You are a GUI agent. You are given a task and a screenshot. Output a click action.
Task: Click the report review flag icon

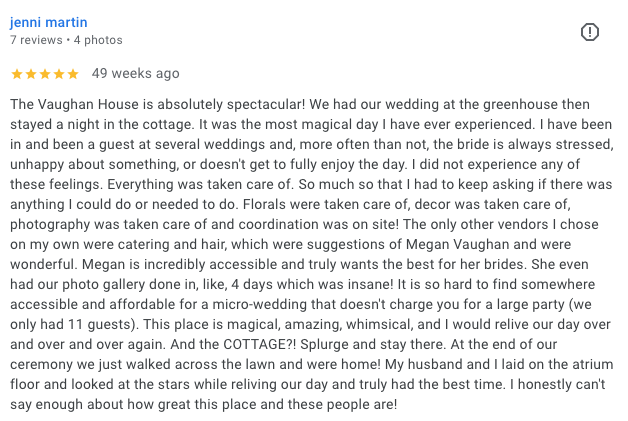coord(590,32)
